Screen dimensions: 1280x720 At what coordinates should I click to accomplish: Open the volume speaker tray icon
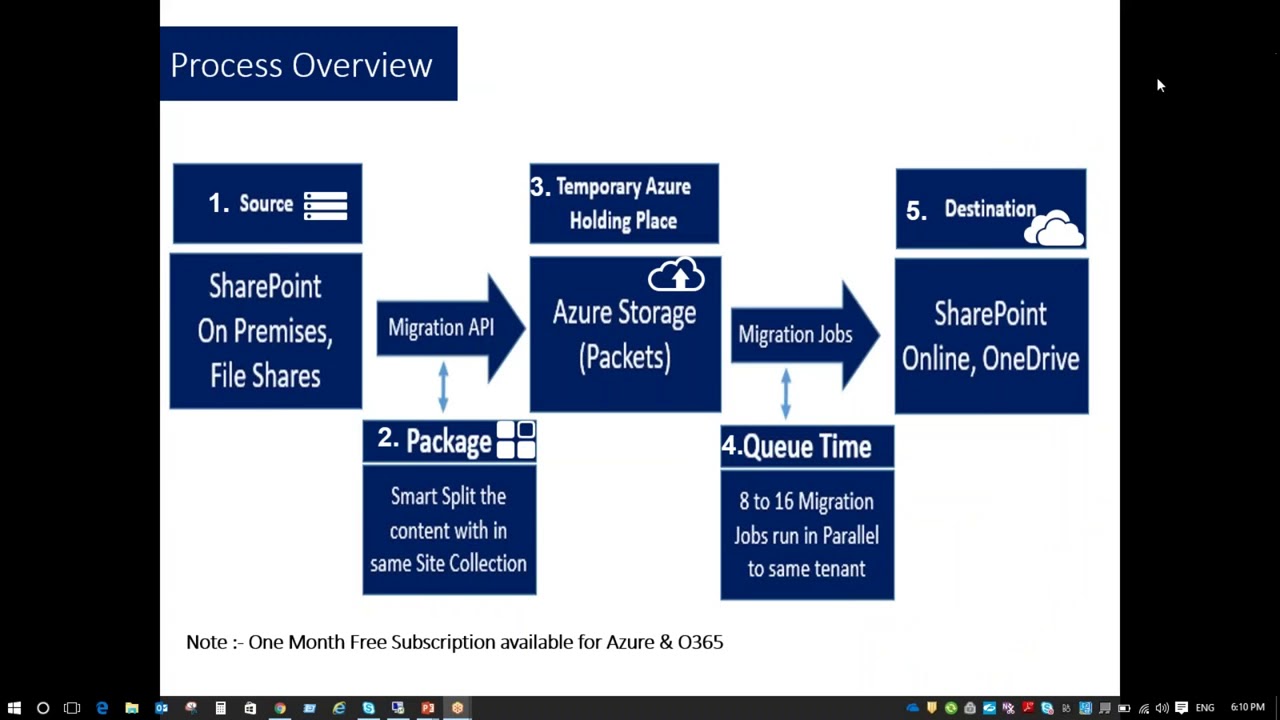(x=1162, y=708)
